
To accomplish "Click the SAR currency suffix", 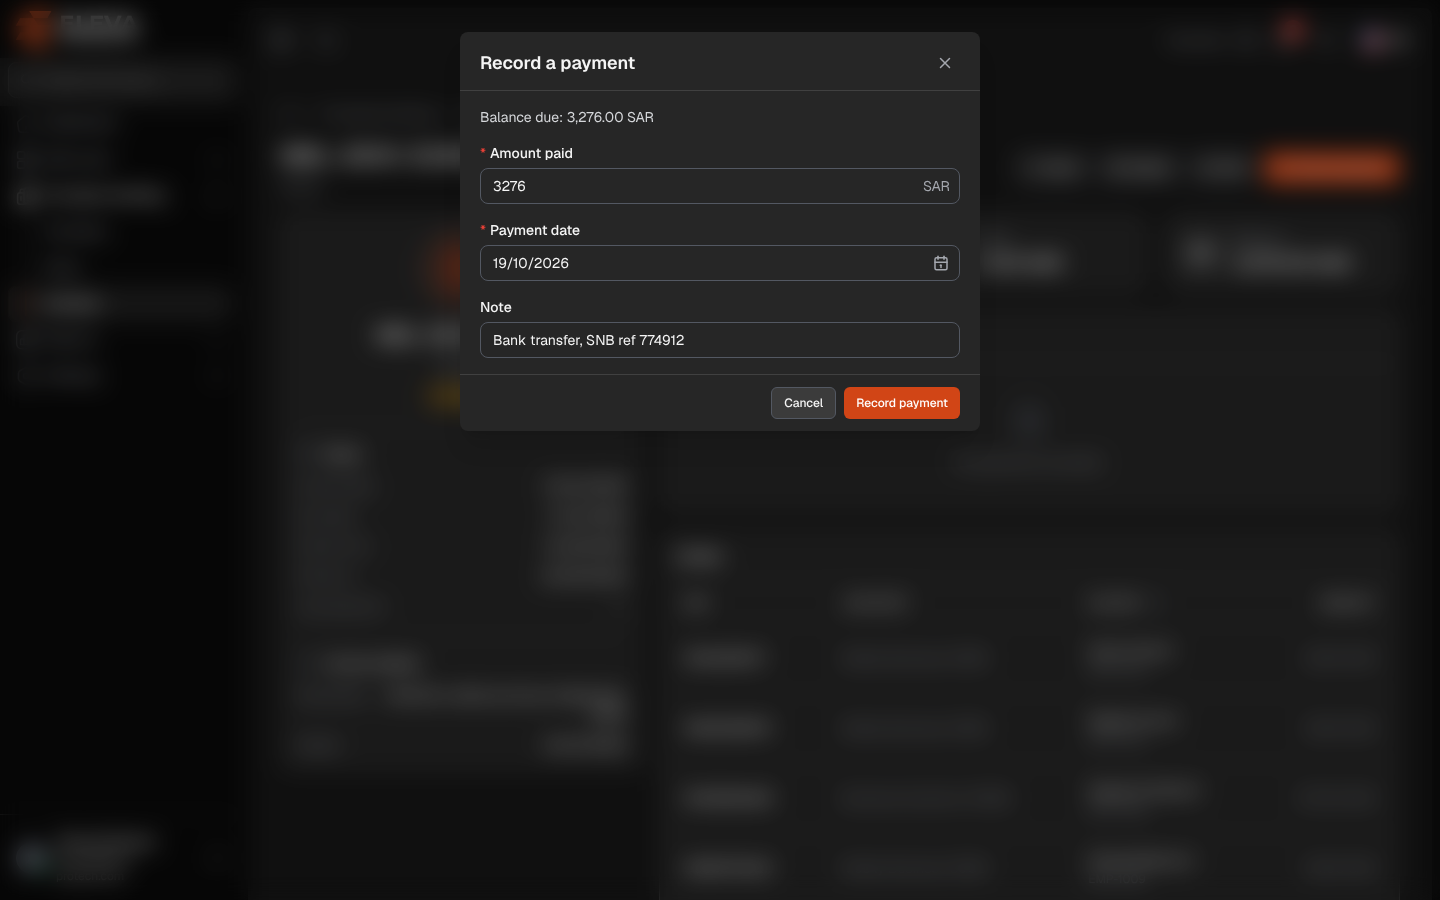I will tap(936, 186).
